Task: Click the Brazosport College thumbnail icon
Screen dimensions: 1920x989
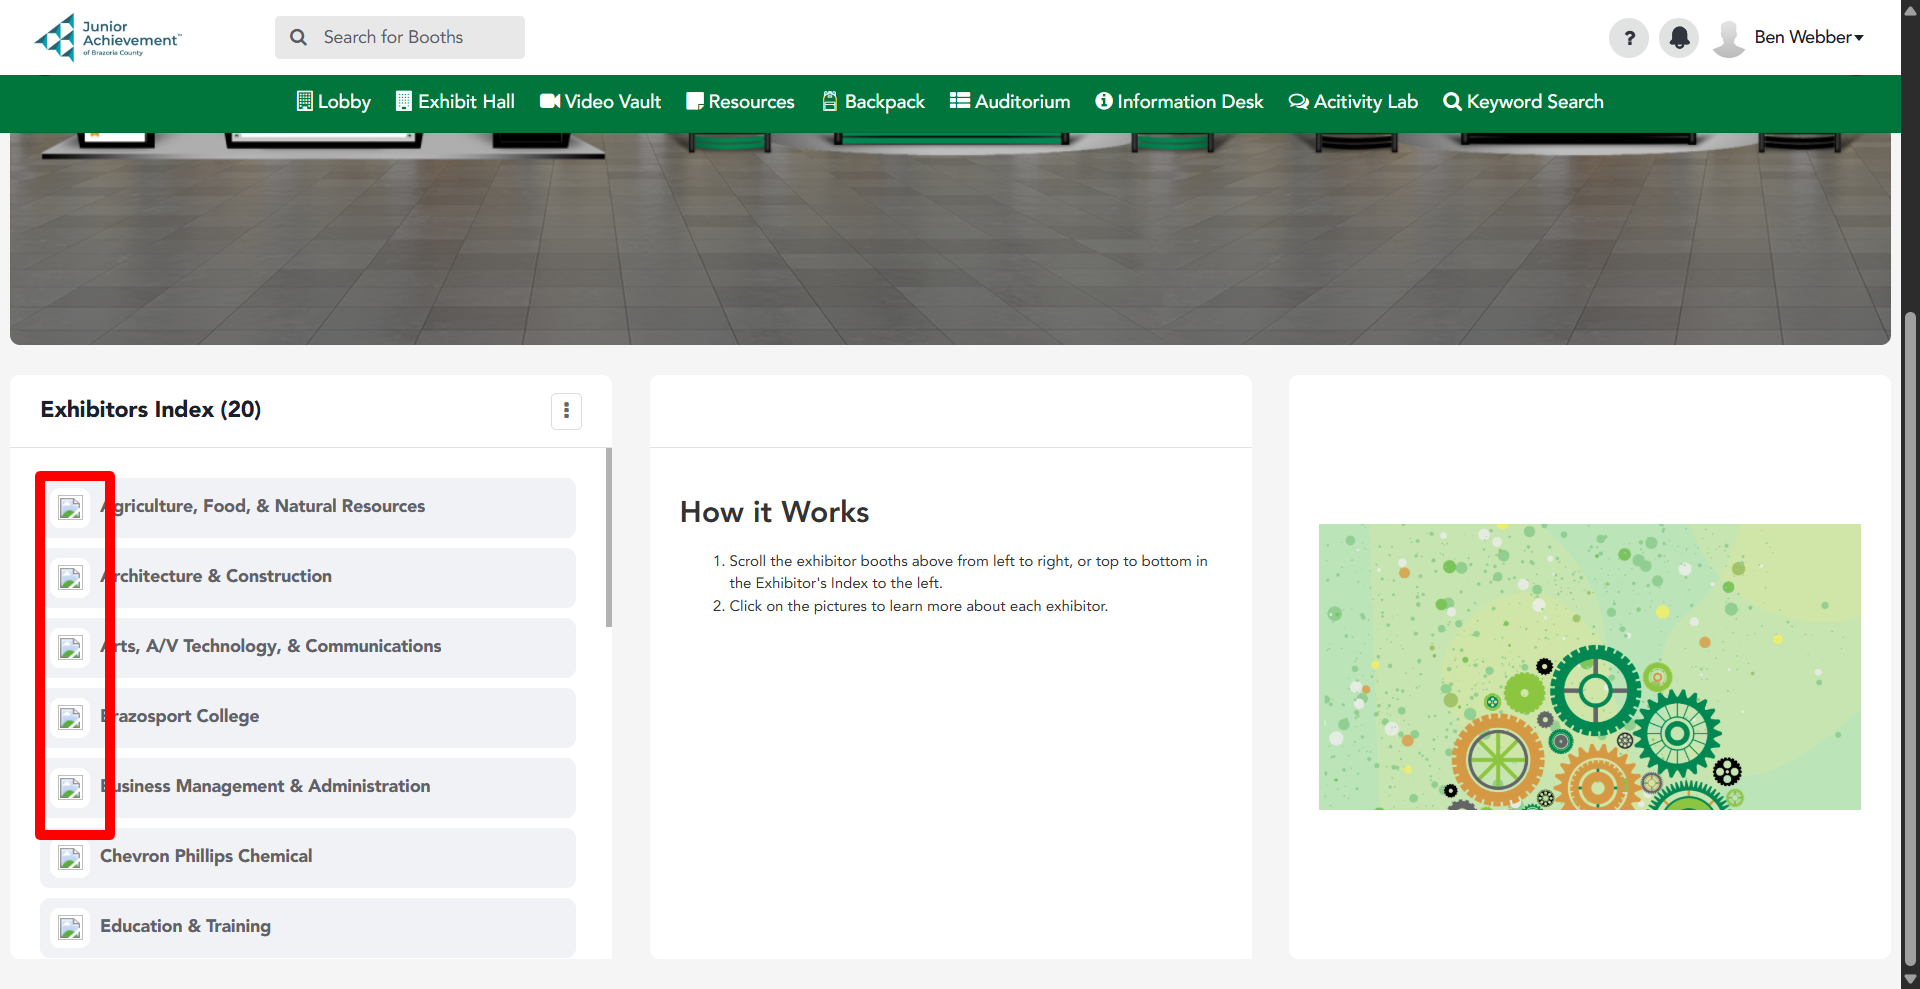Action: click(x=70, y=718)
